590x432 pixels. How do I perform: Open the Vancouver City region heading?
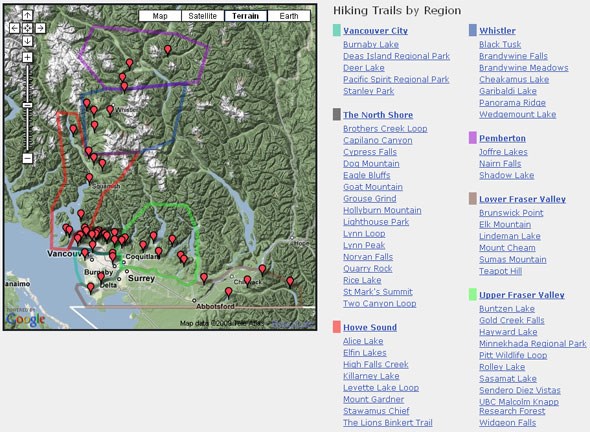point(376,31)
